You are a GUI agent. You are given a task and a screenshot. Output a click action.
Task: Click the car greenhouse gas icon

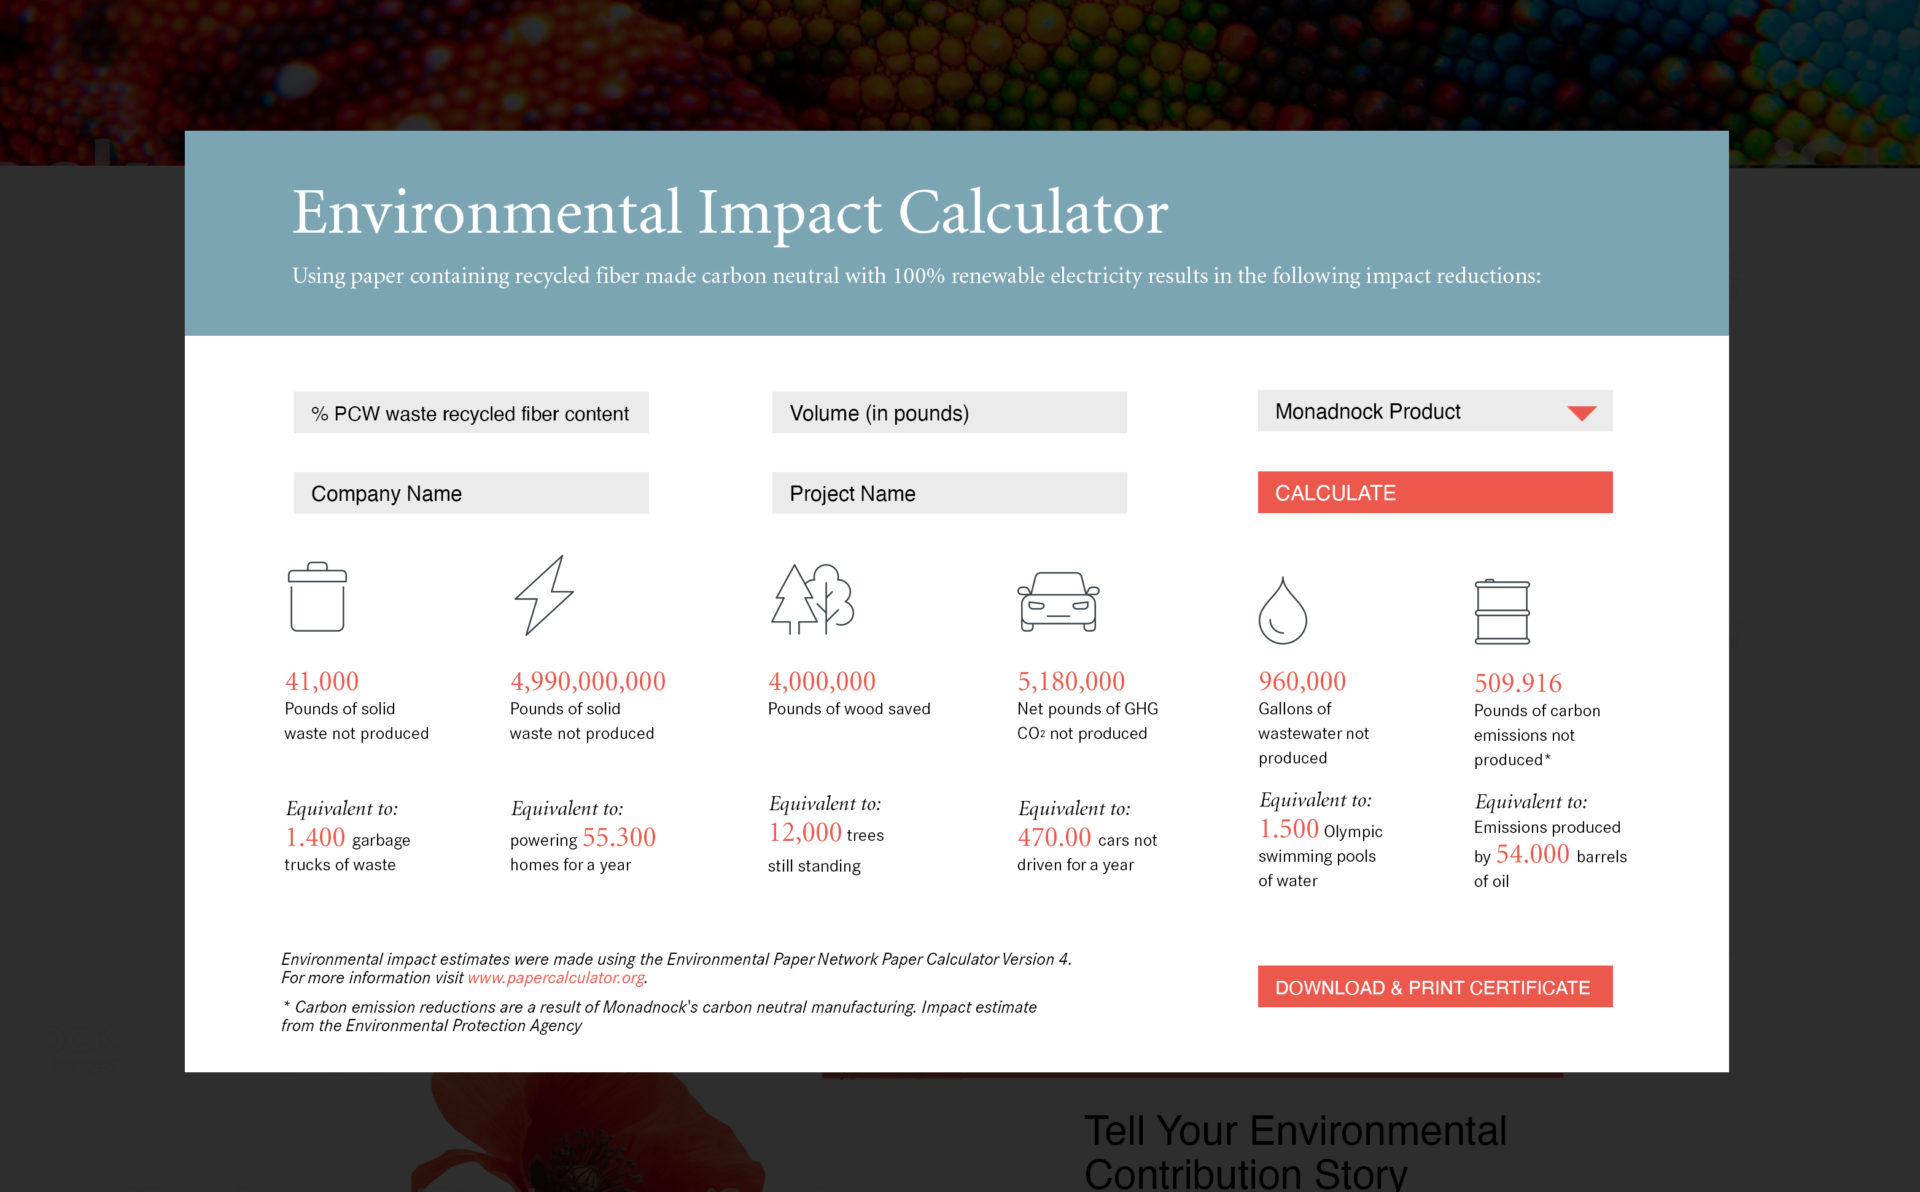1058,602
